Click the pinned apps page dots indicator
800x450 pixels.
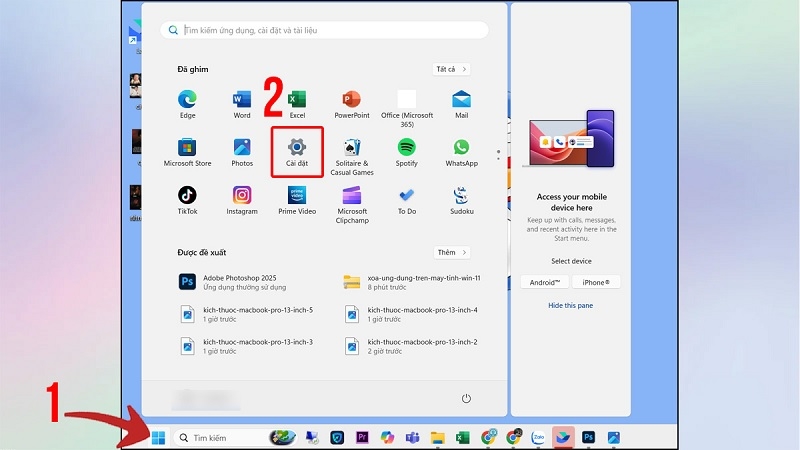point(498,155)
